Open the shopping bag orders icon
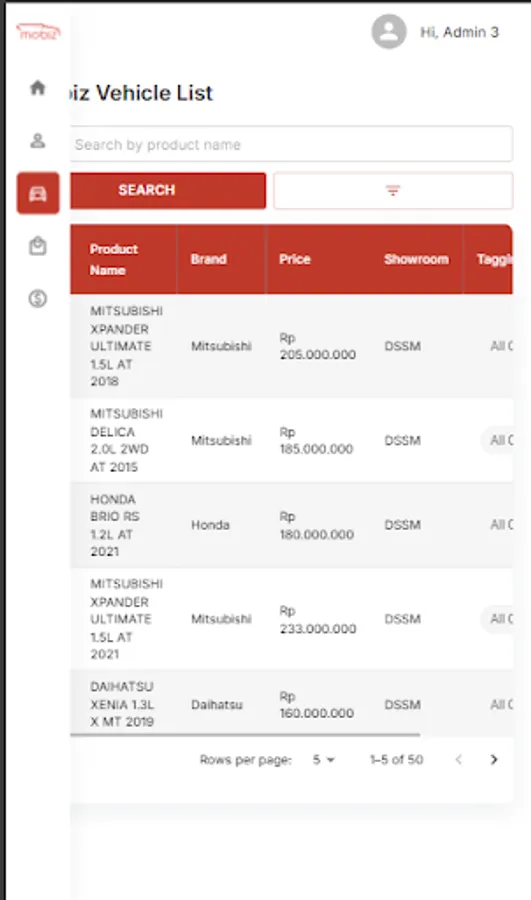This screenshot has width=531, height=900. [38, 246]
